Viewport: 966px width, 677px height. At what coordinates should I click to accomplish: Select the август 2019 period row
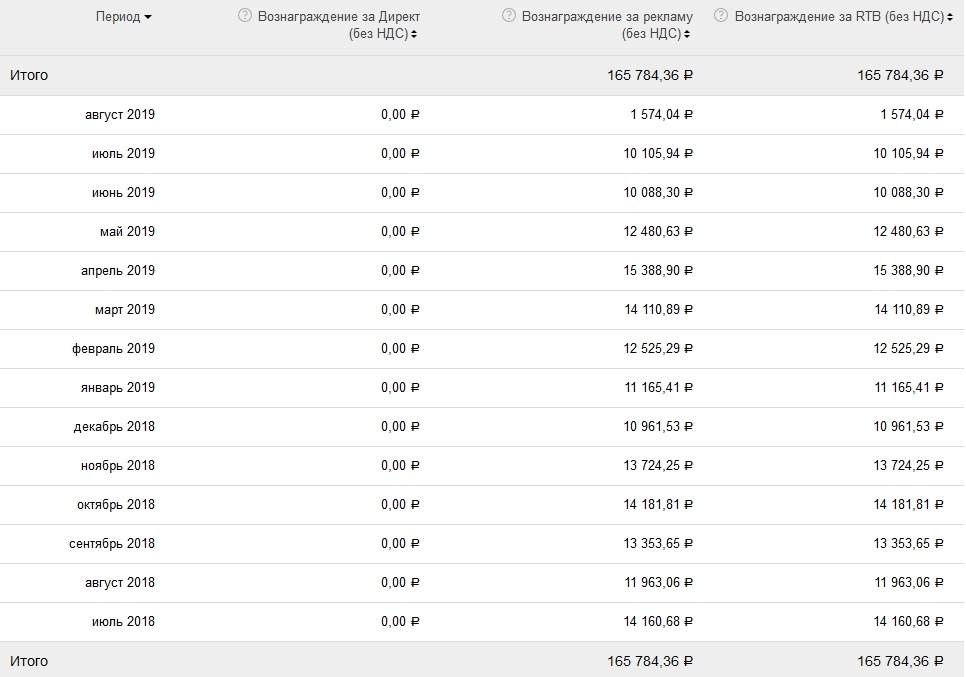click(x=120, y=115)
